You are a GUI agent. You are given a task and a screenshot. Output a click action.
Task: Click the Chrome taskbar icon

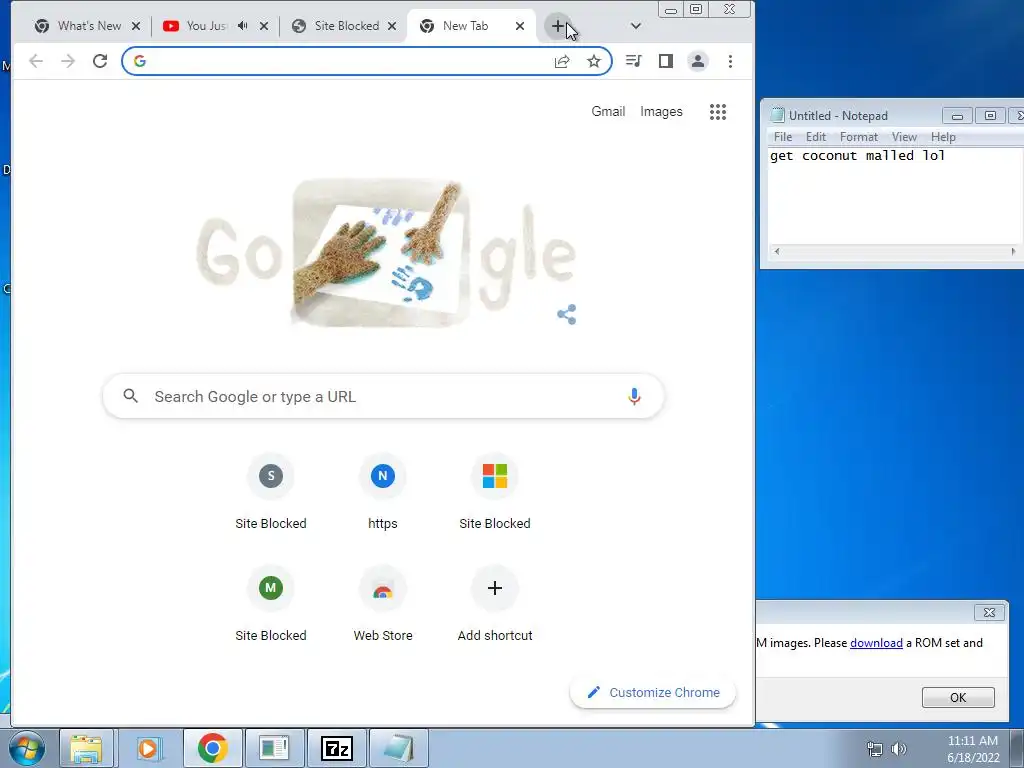pyautogui.click(x=213, y=748)
